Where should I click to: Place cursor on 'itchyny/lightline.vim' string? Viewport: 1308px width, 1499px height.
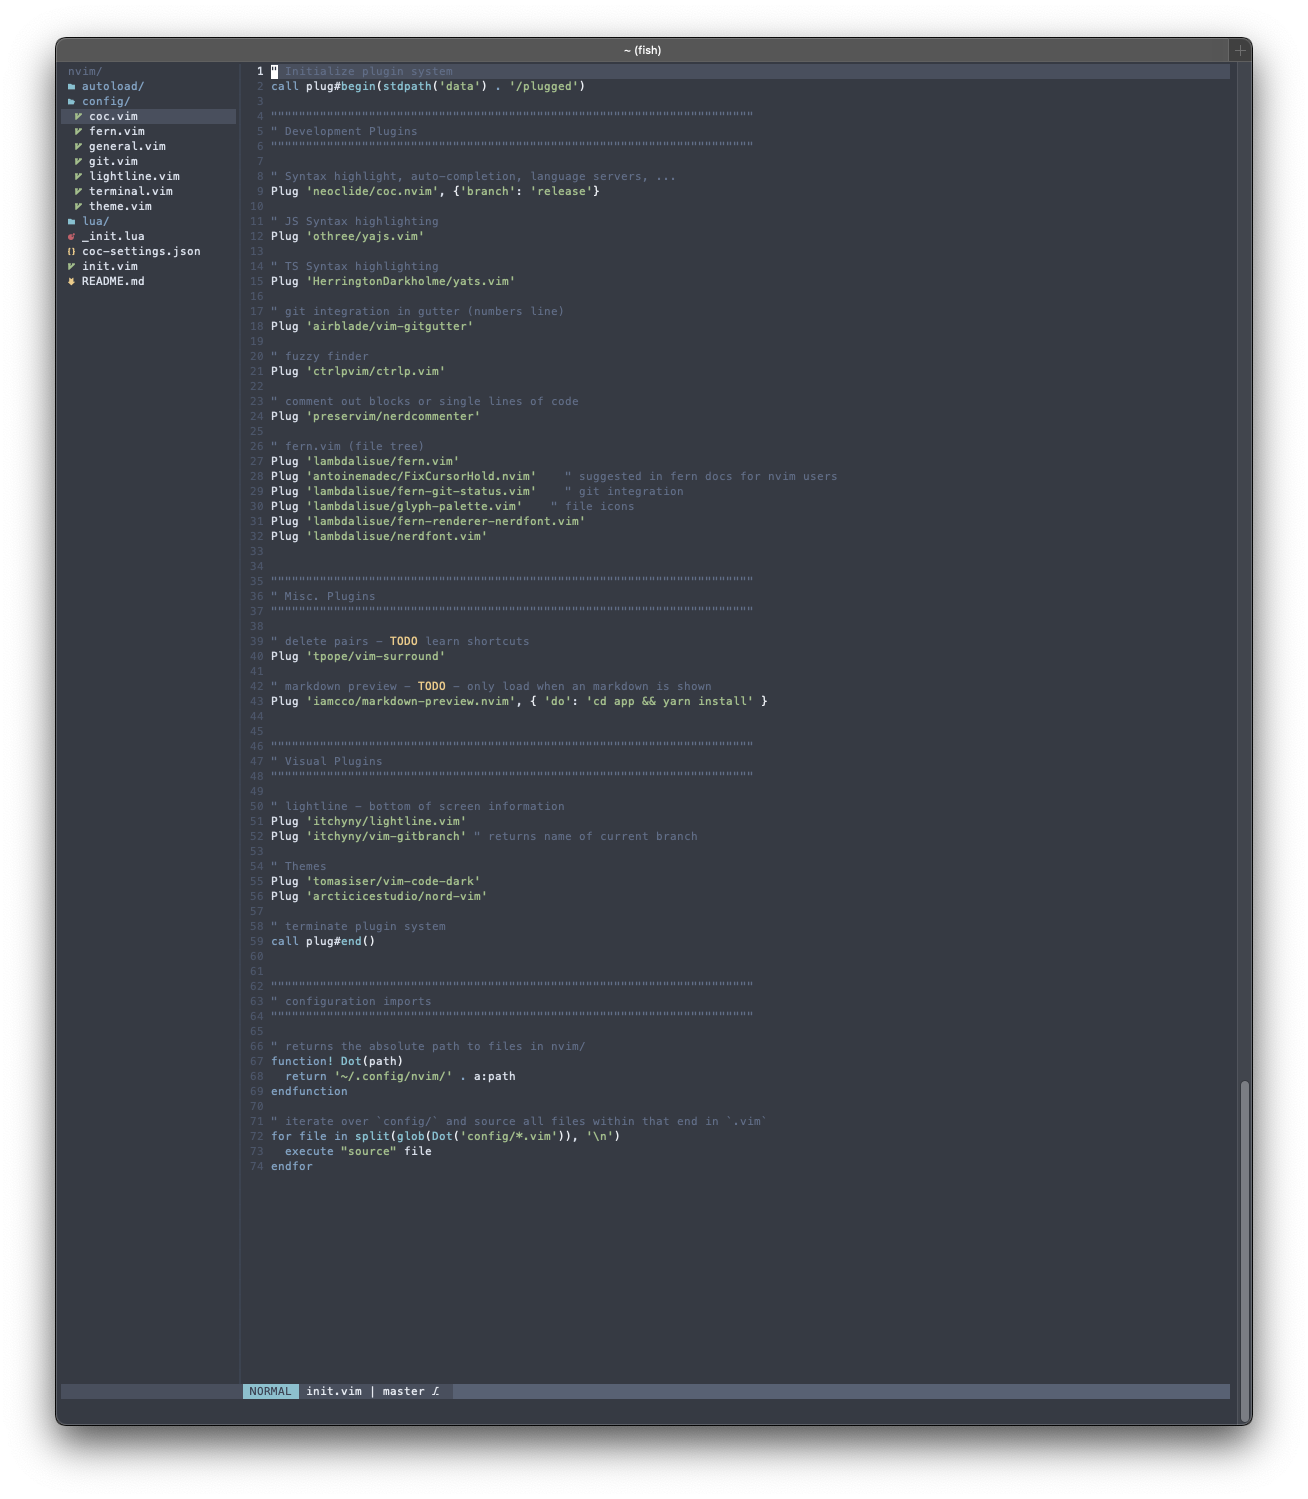pyautogui.click(x=386, y=821)
